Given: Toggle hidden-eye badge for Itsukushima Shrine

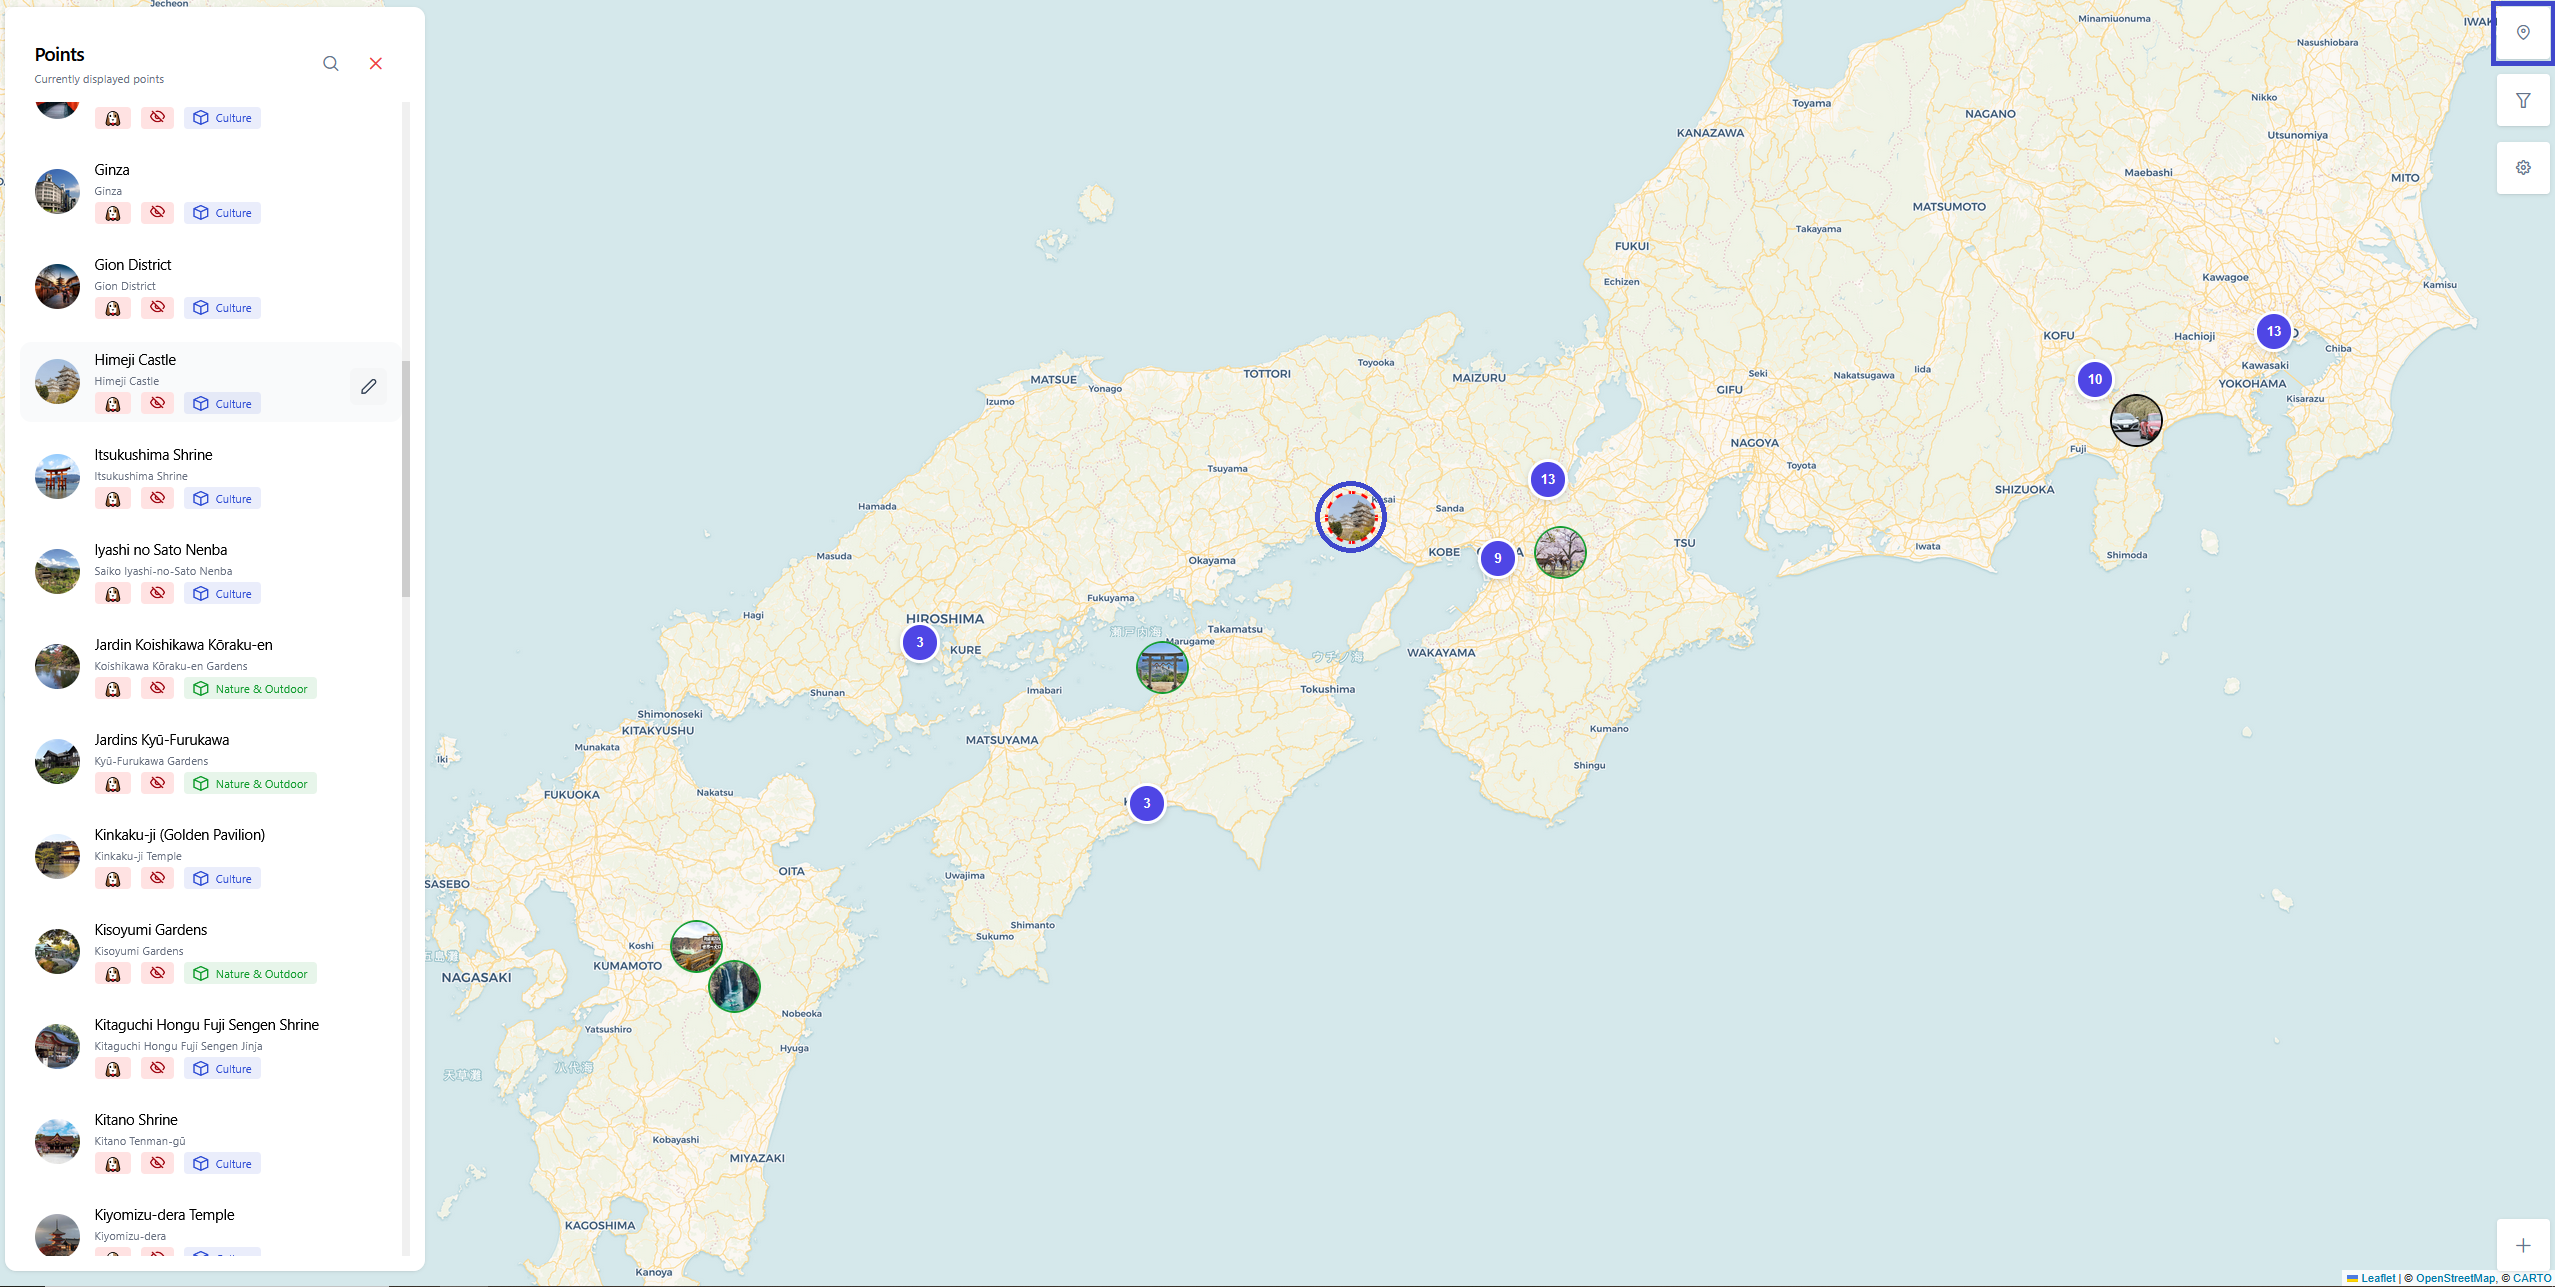Looking at the screenshot, I should pyautogui.click(x=158, y=498).
